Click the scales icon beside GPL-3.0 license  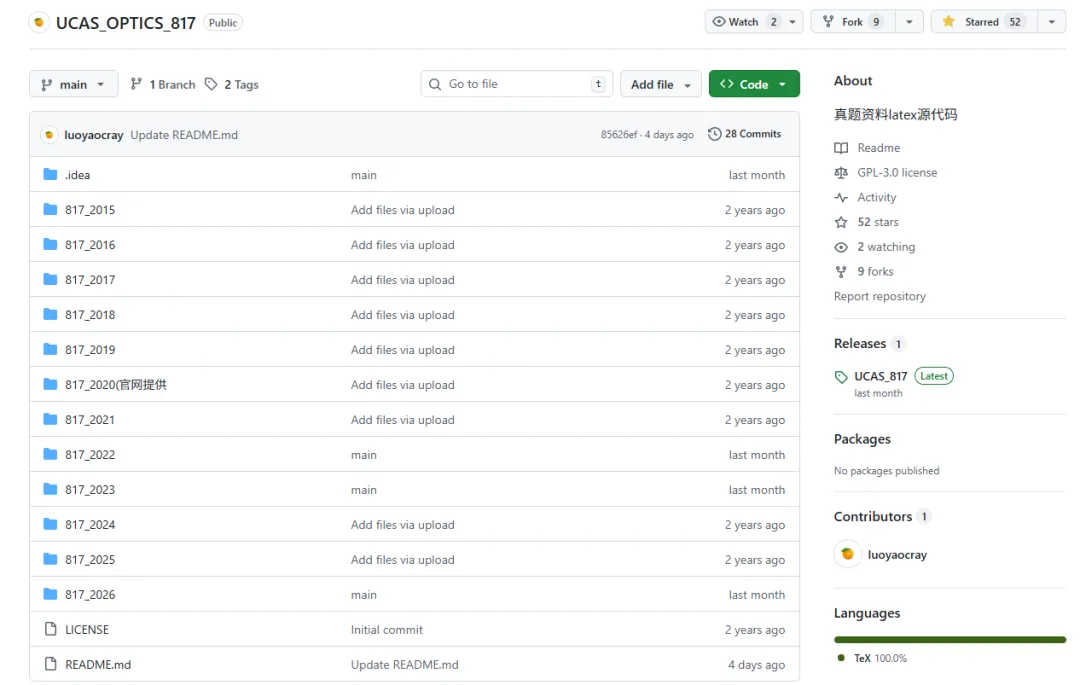(x=841, y=173)
